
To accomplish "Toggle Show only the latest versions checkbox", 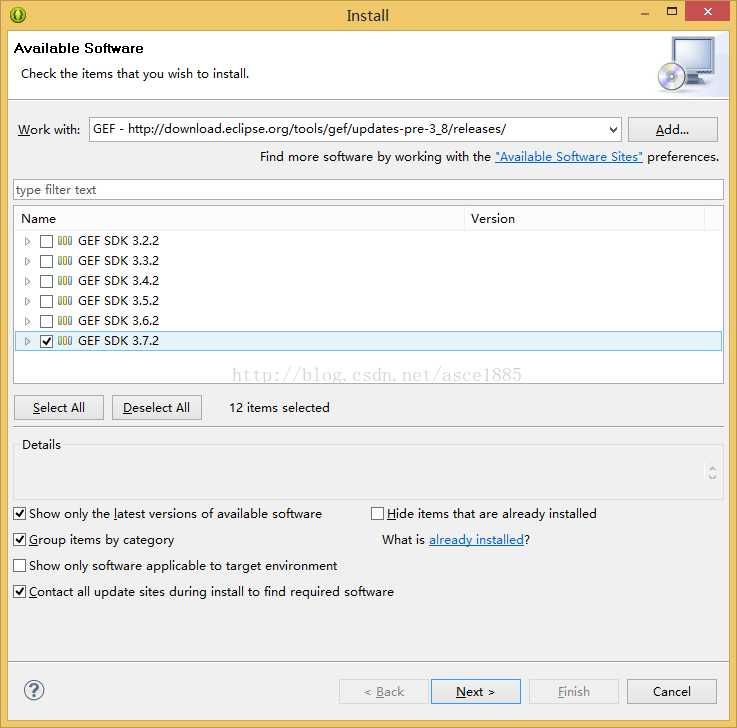I will [x=19, y=514].
